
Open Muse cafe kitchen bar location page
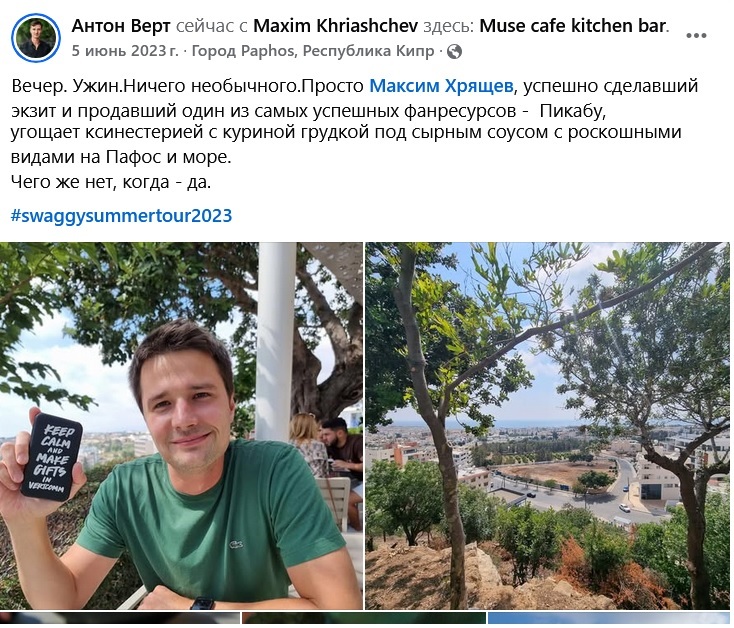573,26
